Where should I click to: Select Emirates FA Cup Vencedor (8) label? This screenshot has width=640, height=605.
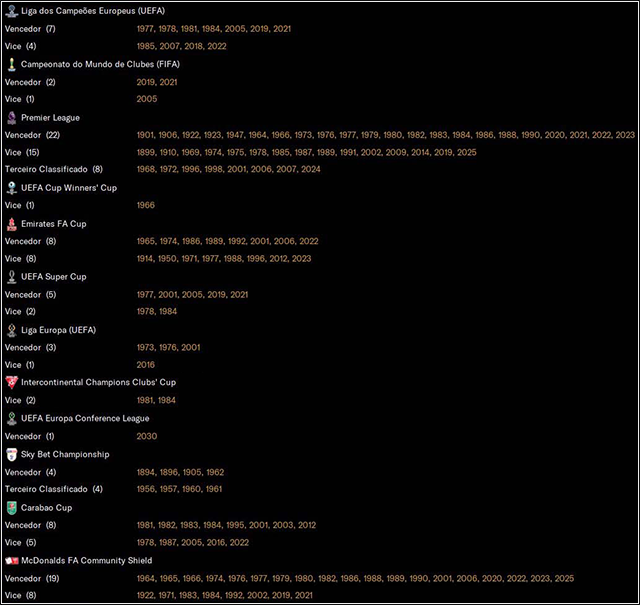click(30, 241)
